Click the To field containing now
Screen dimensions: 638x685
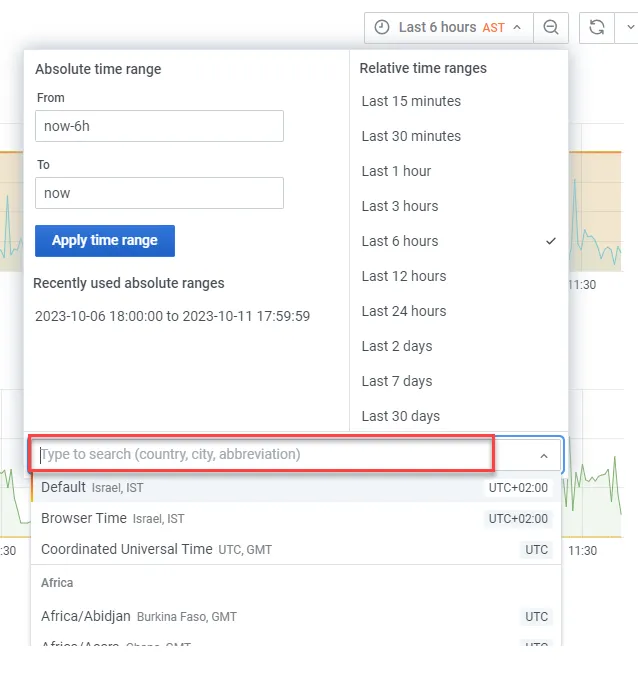(159, 193)
